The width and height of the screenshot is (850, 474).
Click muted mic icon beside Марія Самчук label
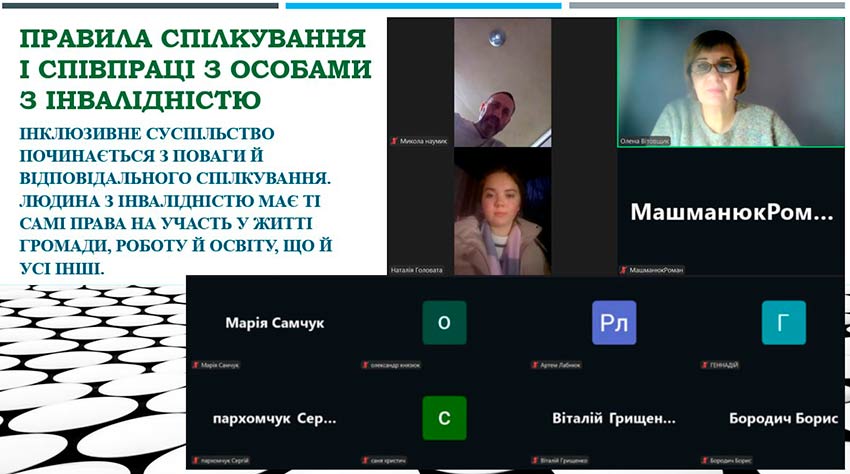(196, 365)
